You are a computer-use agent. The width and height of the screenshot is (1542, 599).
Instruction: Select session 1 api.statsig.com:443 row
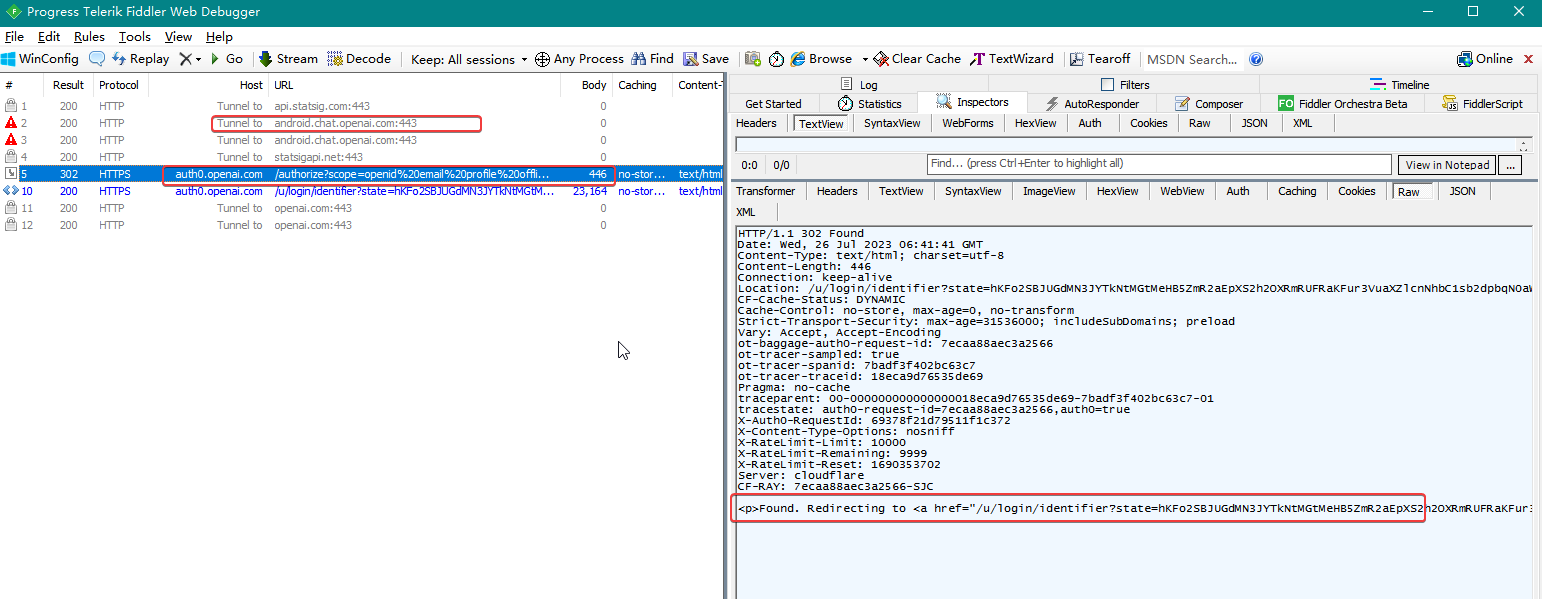tap(360, 106)
